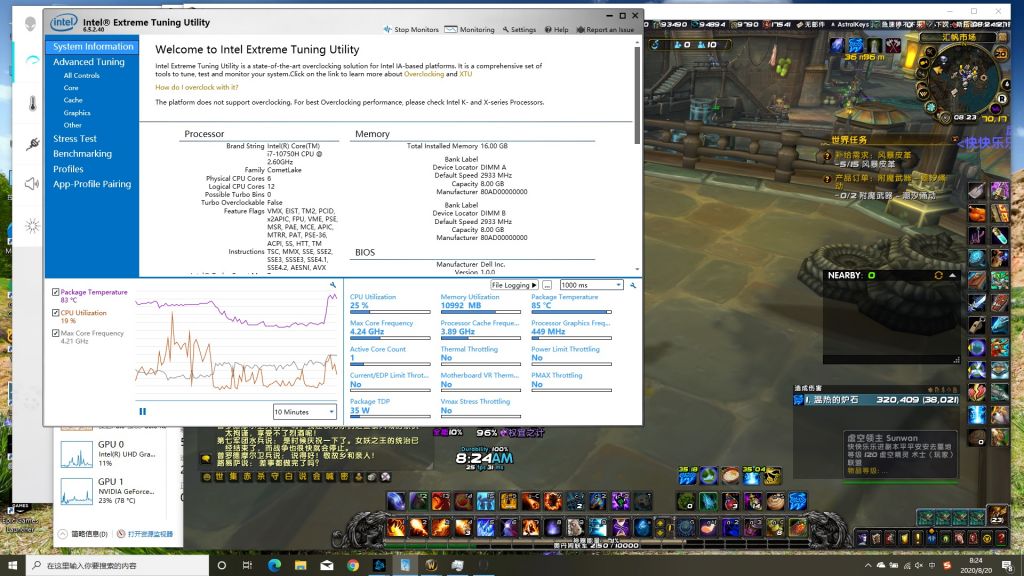Toggle the CPU Utilization graph checkbox
The image size is (1024, 576).
coord(55,313)
